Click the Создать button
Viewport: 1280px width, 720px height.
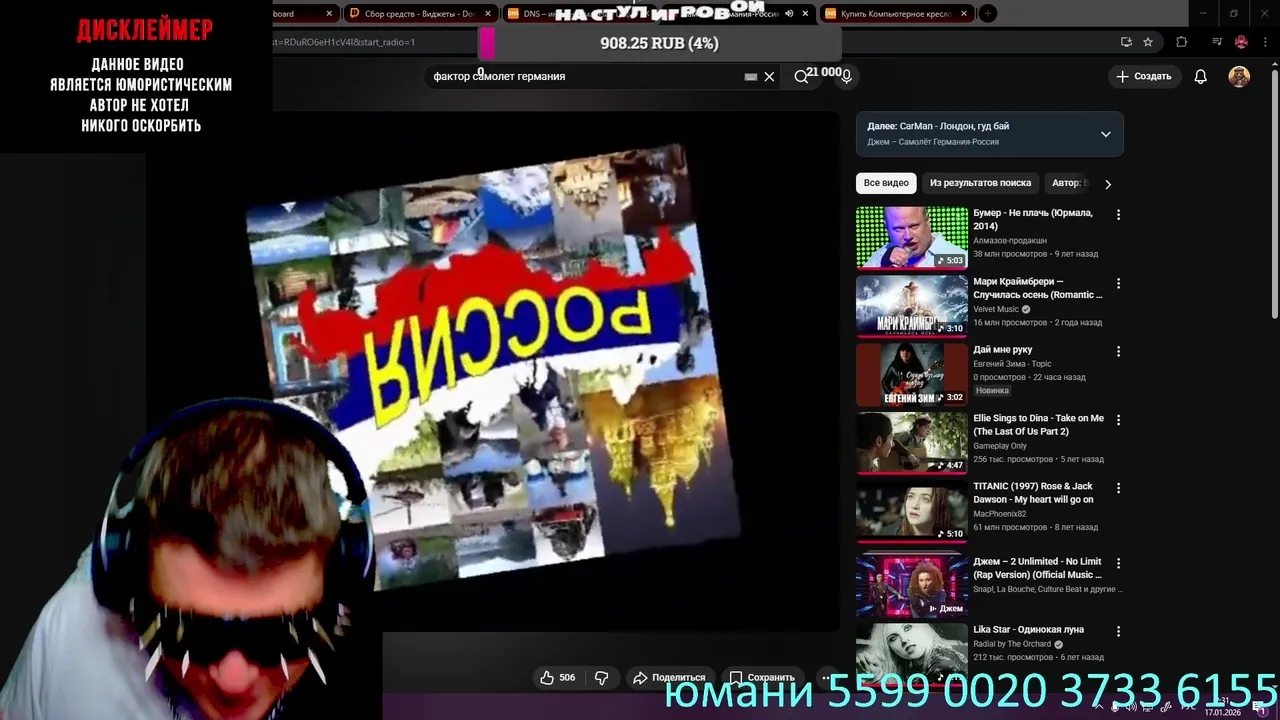point(1144,76)
